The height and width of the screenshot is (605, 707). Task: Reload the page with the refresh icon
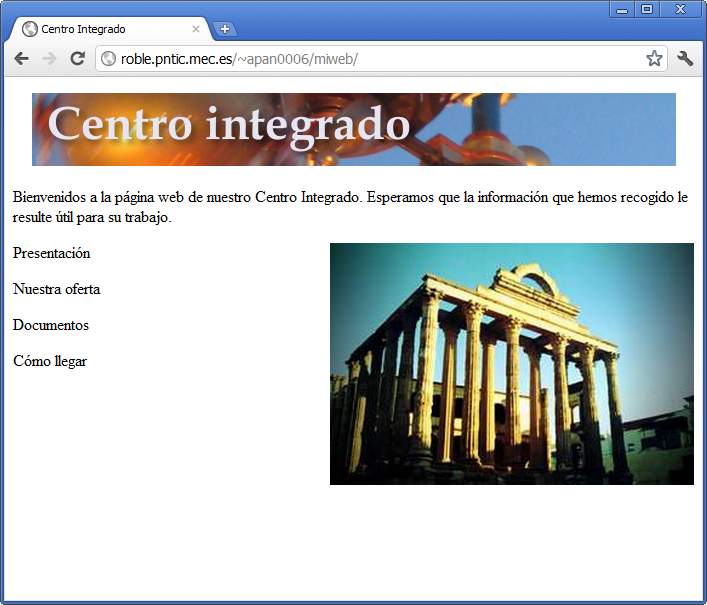(x=78, y=58)
